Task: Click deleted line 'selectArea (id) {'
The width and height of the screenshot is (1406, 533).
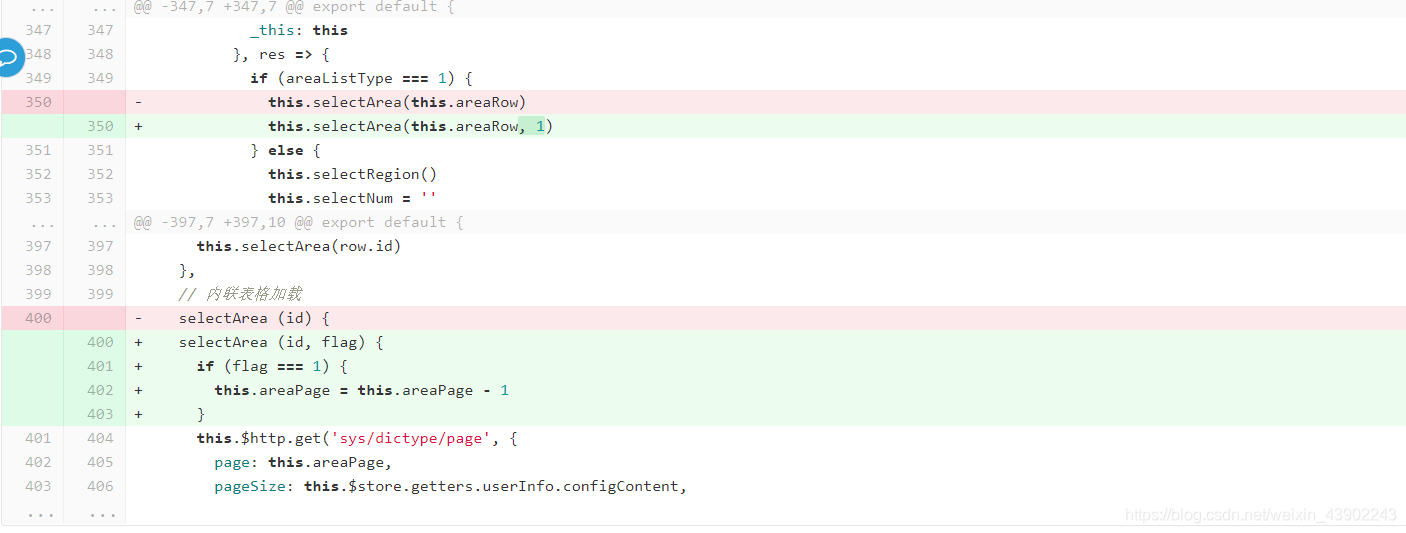Action: coord(254,318)
